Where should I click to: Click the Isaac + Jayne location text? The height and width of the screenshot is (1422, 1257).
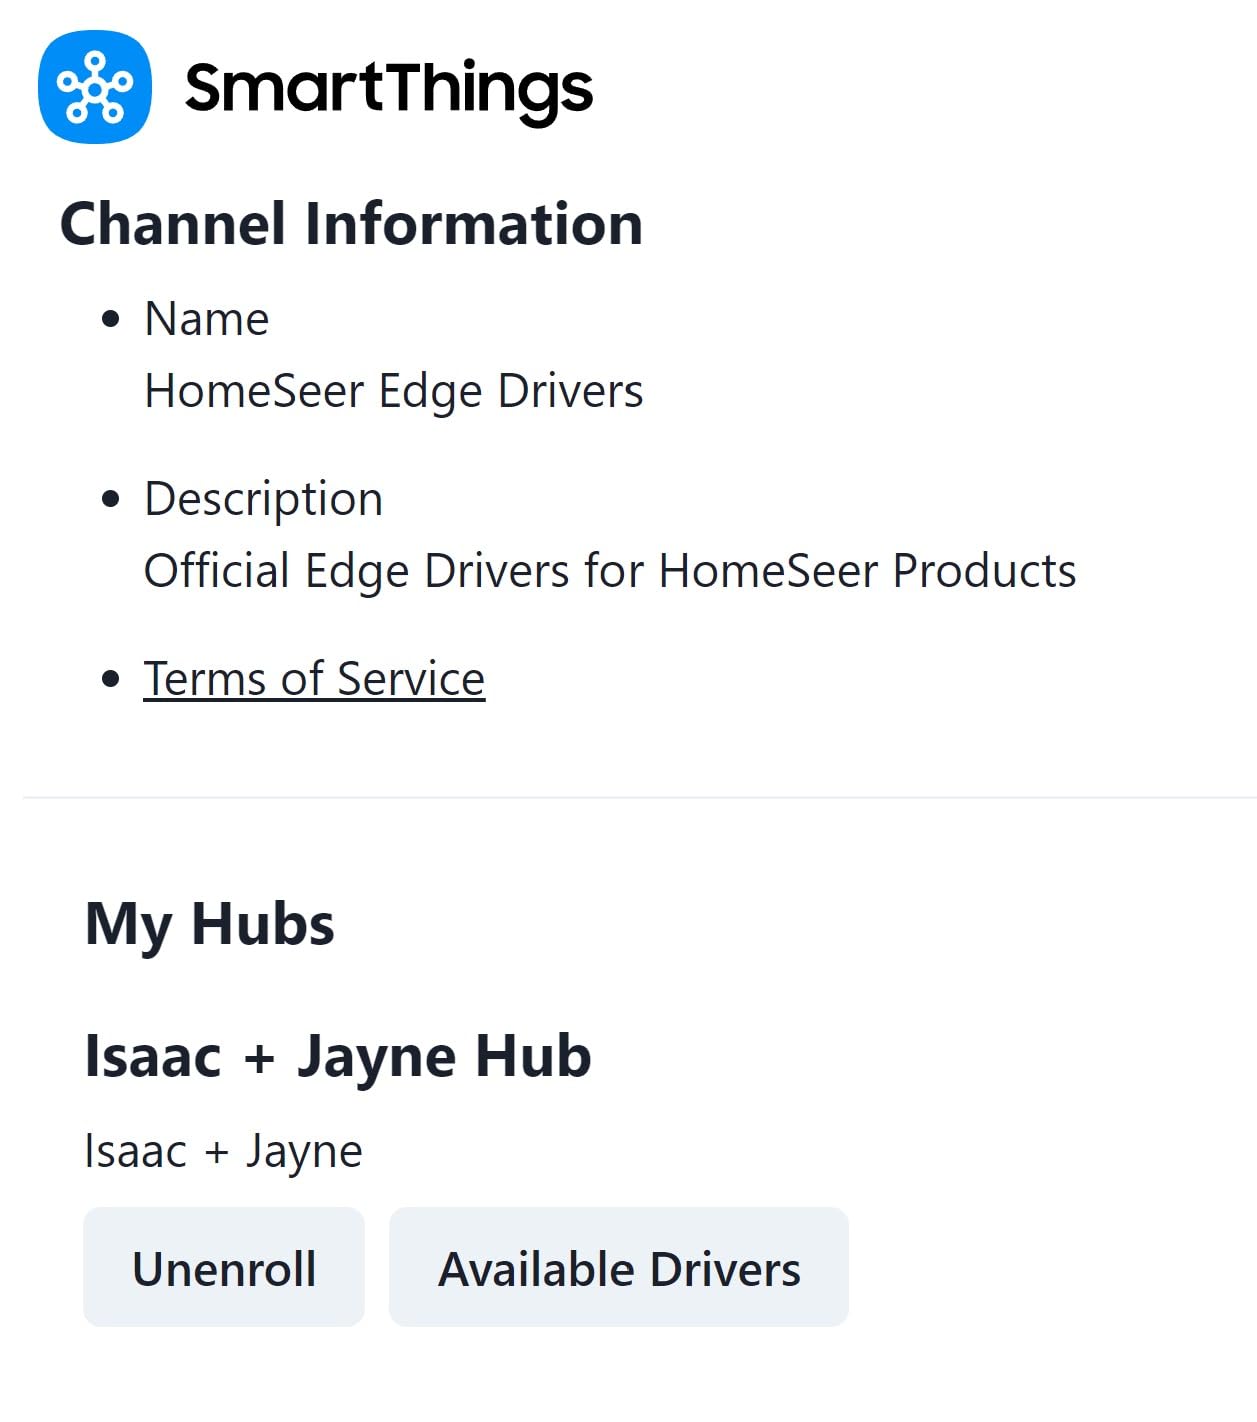click(223, 1151)
